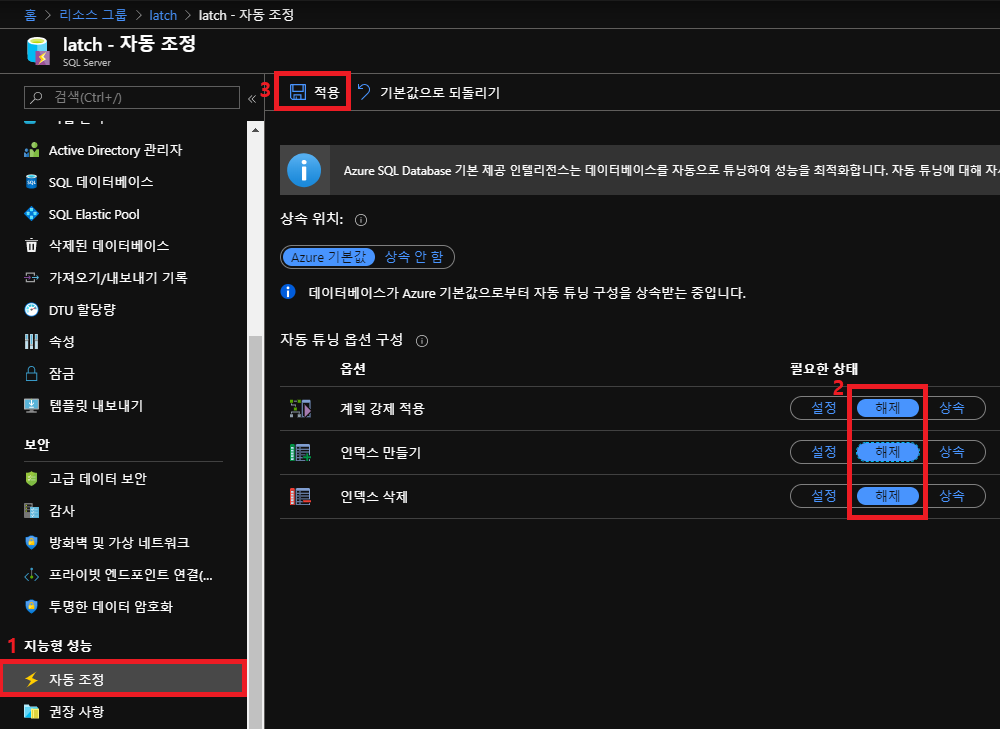Click the 프라이빗 엔드포인트 연결 icon
The width and height of the screenshot is (1000, 729).
[x=31, y=575]
